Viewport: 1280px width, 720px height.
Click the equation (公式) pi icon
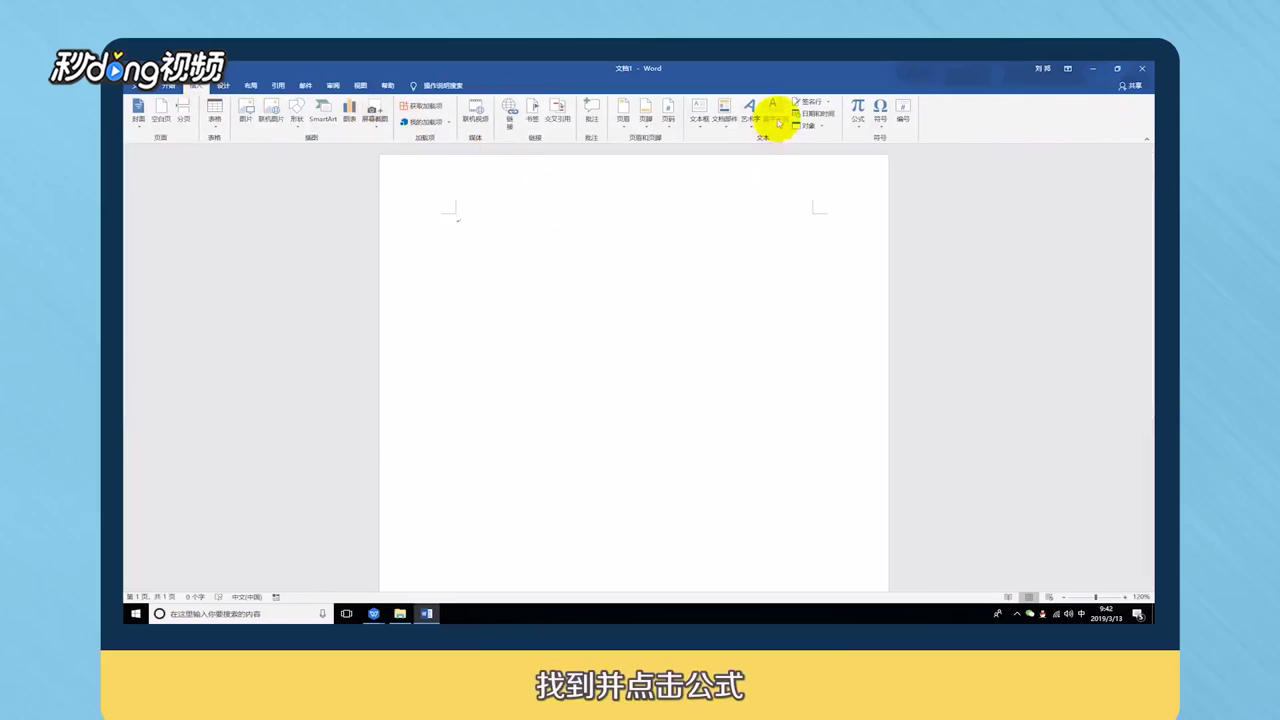(x=858, y=106)
